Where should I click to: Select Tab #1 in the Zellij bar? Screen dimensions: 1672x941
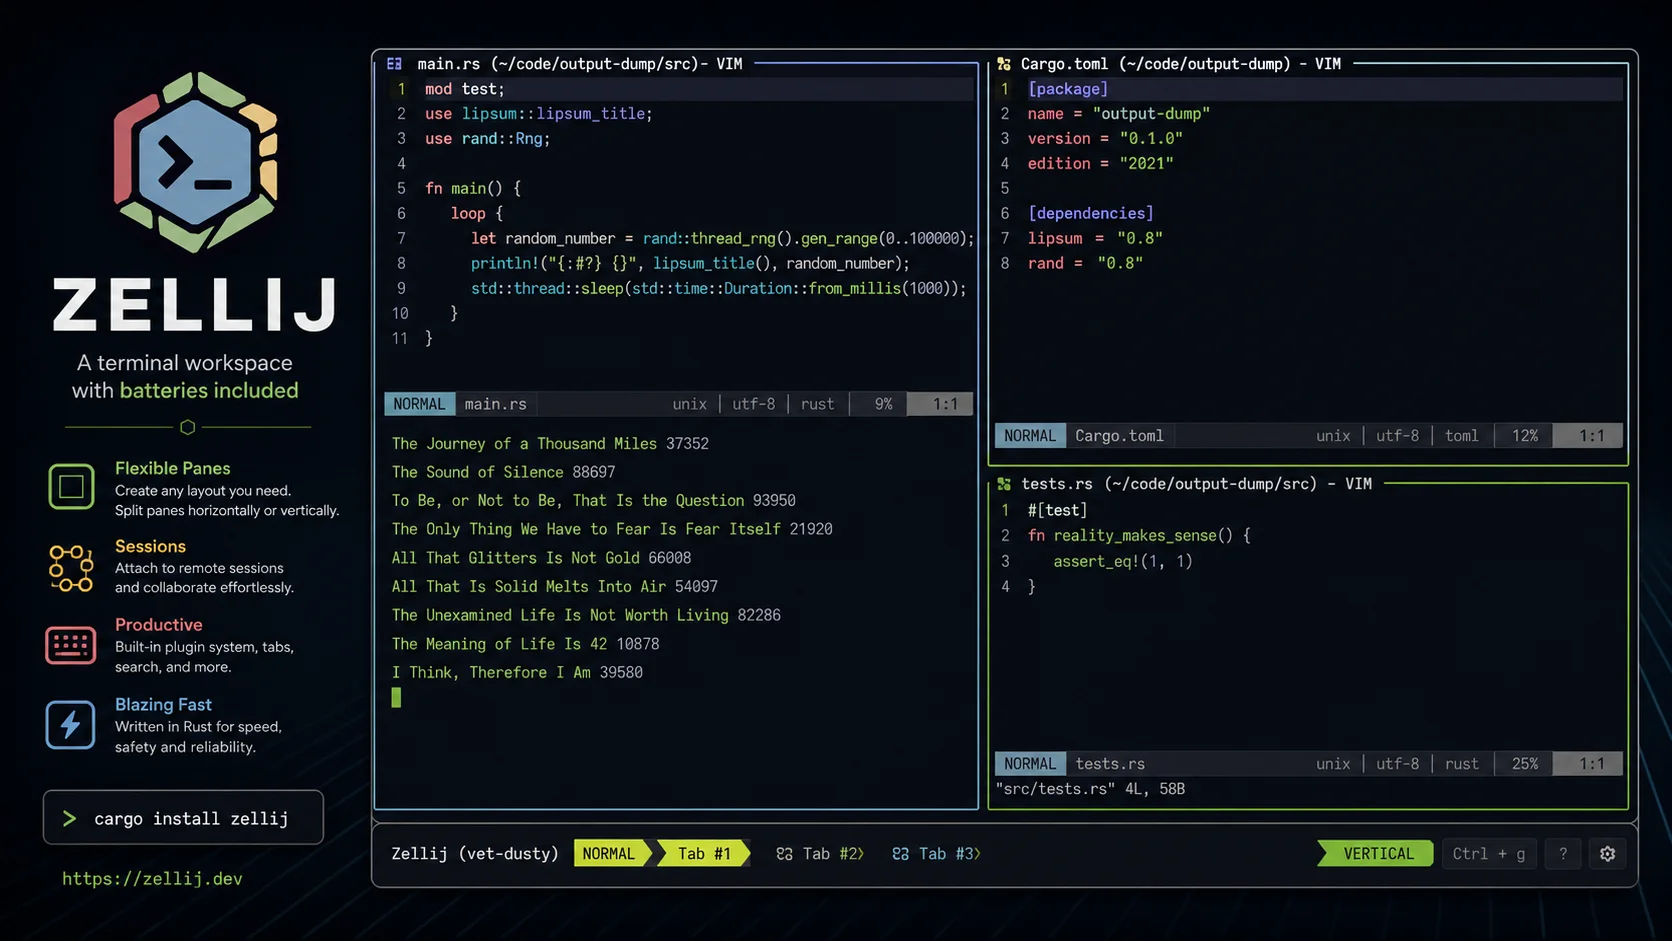(x=704, y=854)
